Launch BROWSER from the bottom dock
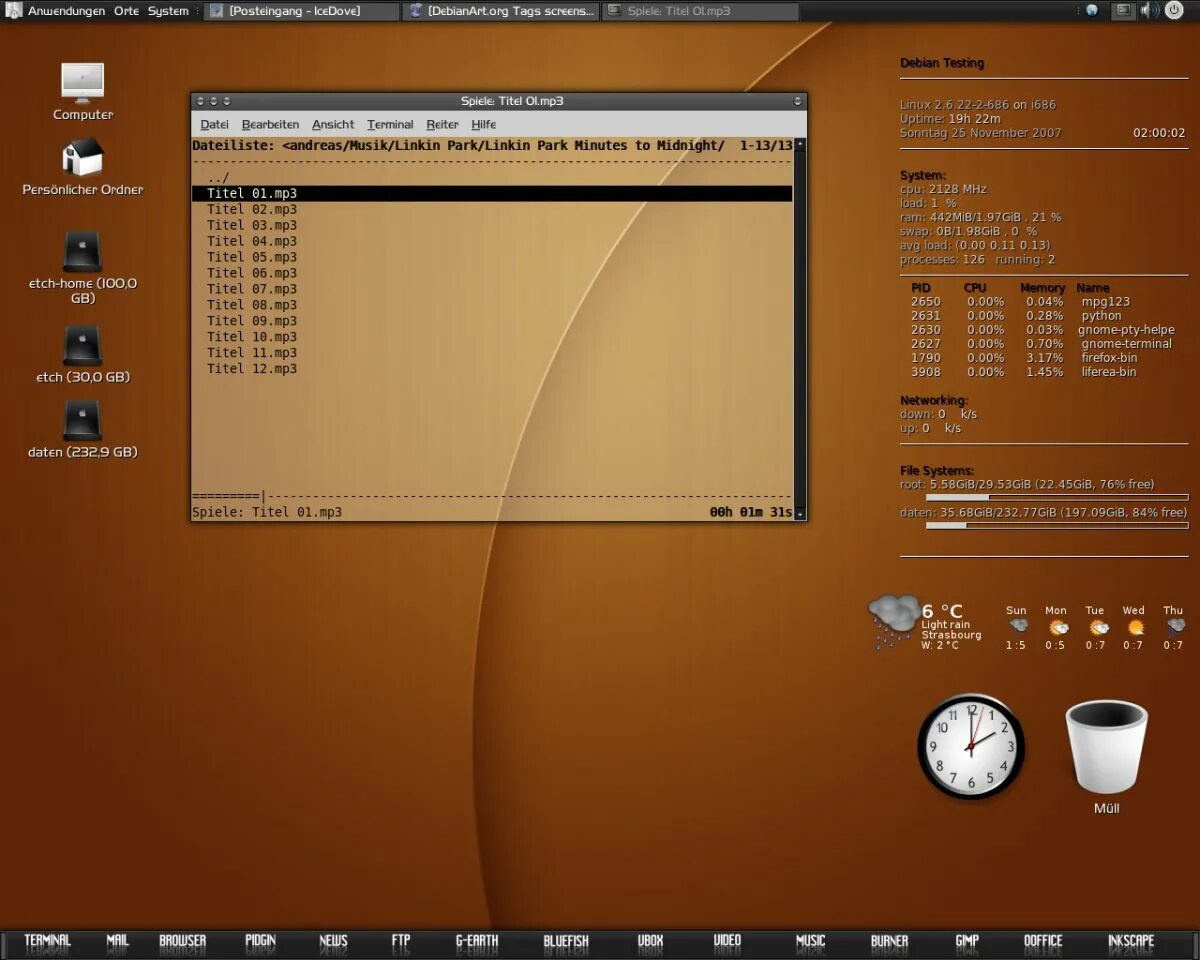The height and width of the screenshot is (960, 1200). click(x=182, y=941)
